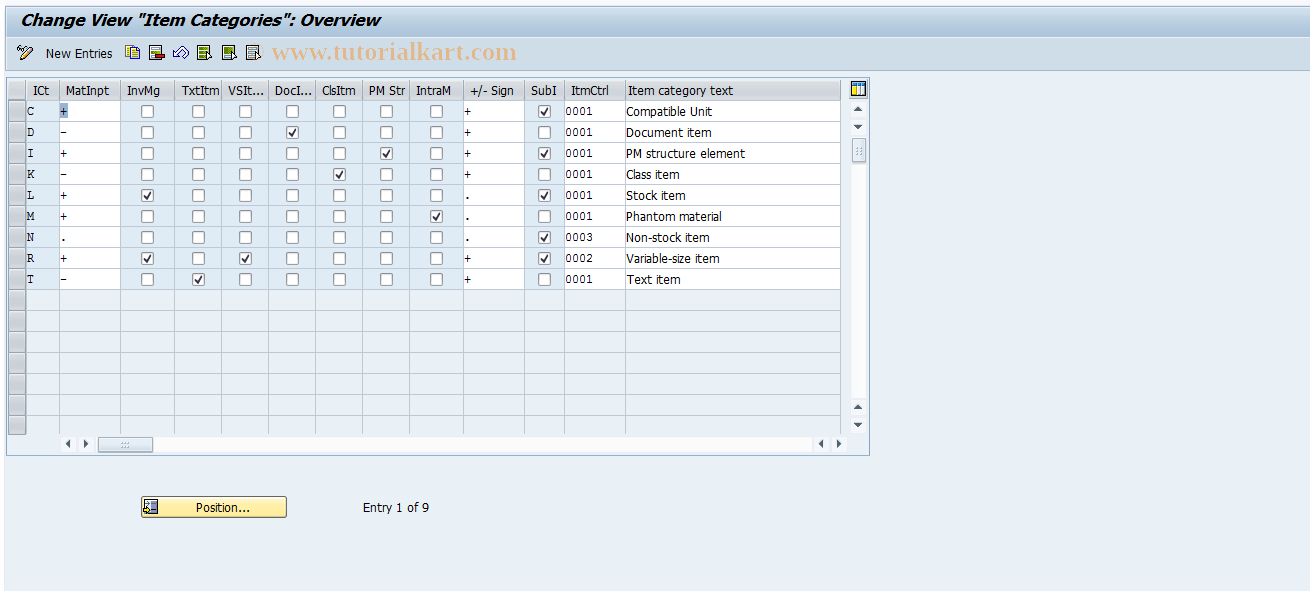This screenshot has width=1310, height=591.
Task: Disable TxtItm checkbox for Text item row
Action: click(198, 279)
